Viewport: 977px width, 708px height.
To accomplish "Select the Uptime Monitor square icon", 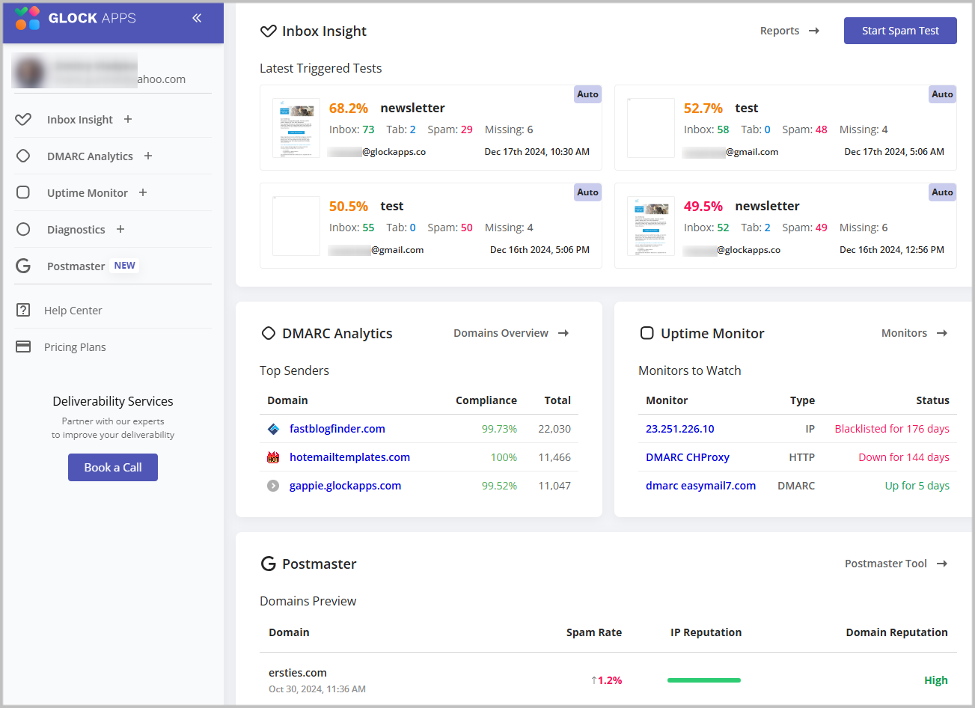I will coord(23,192).
